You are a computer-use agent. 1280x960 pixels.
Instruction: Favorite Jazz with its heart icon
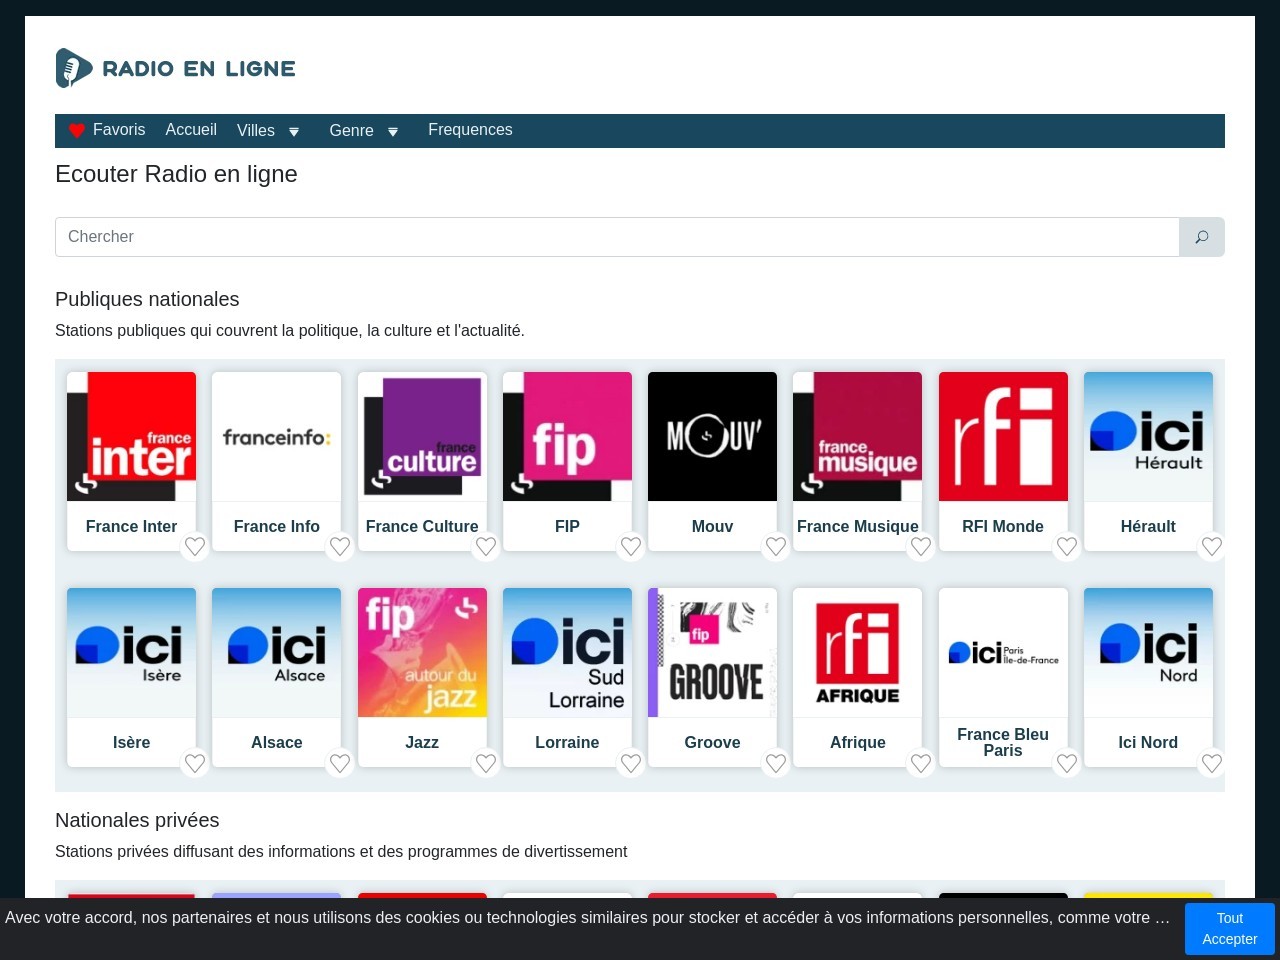click(486, 763)
